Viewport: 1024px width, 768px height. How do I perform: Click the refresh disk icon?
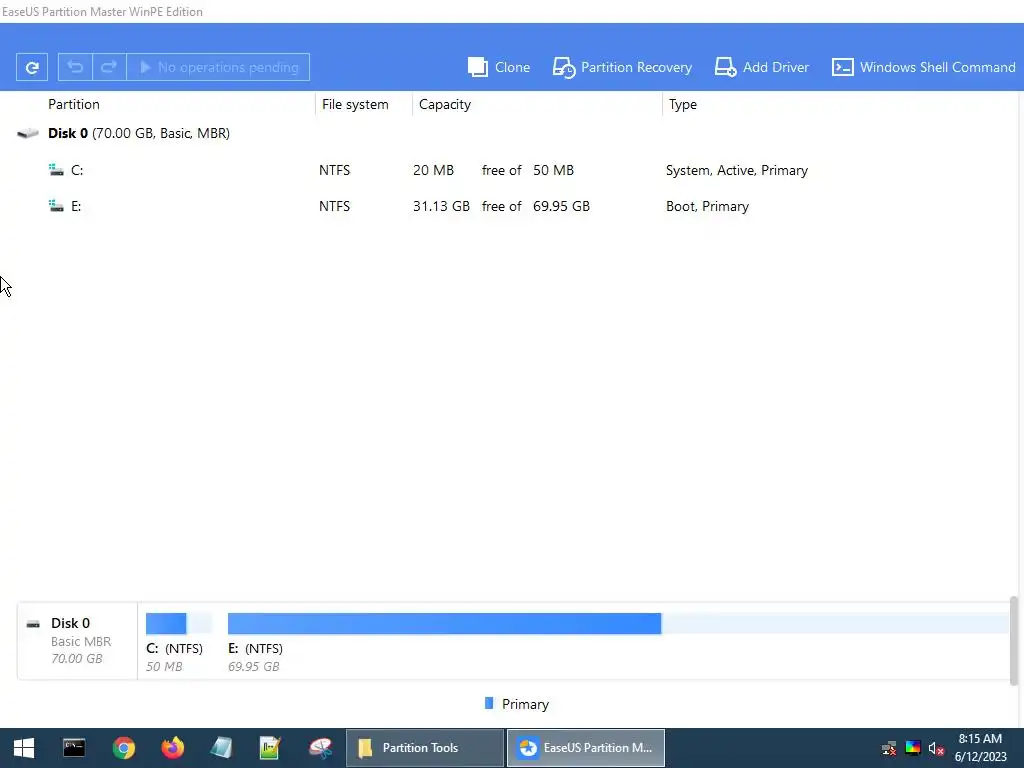click(31, 67)
